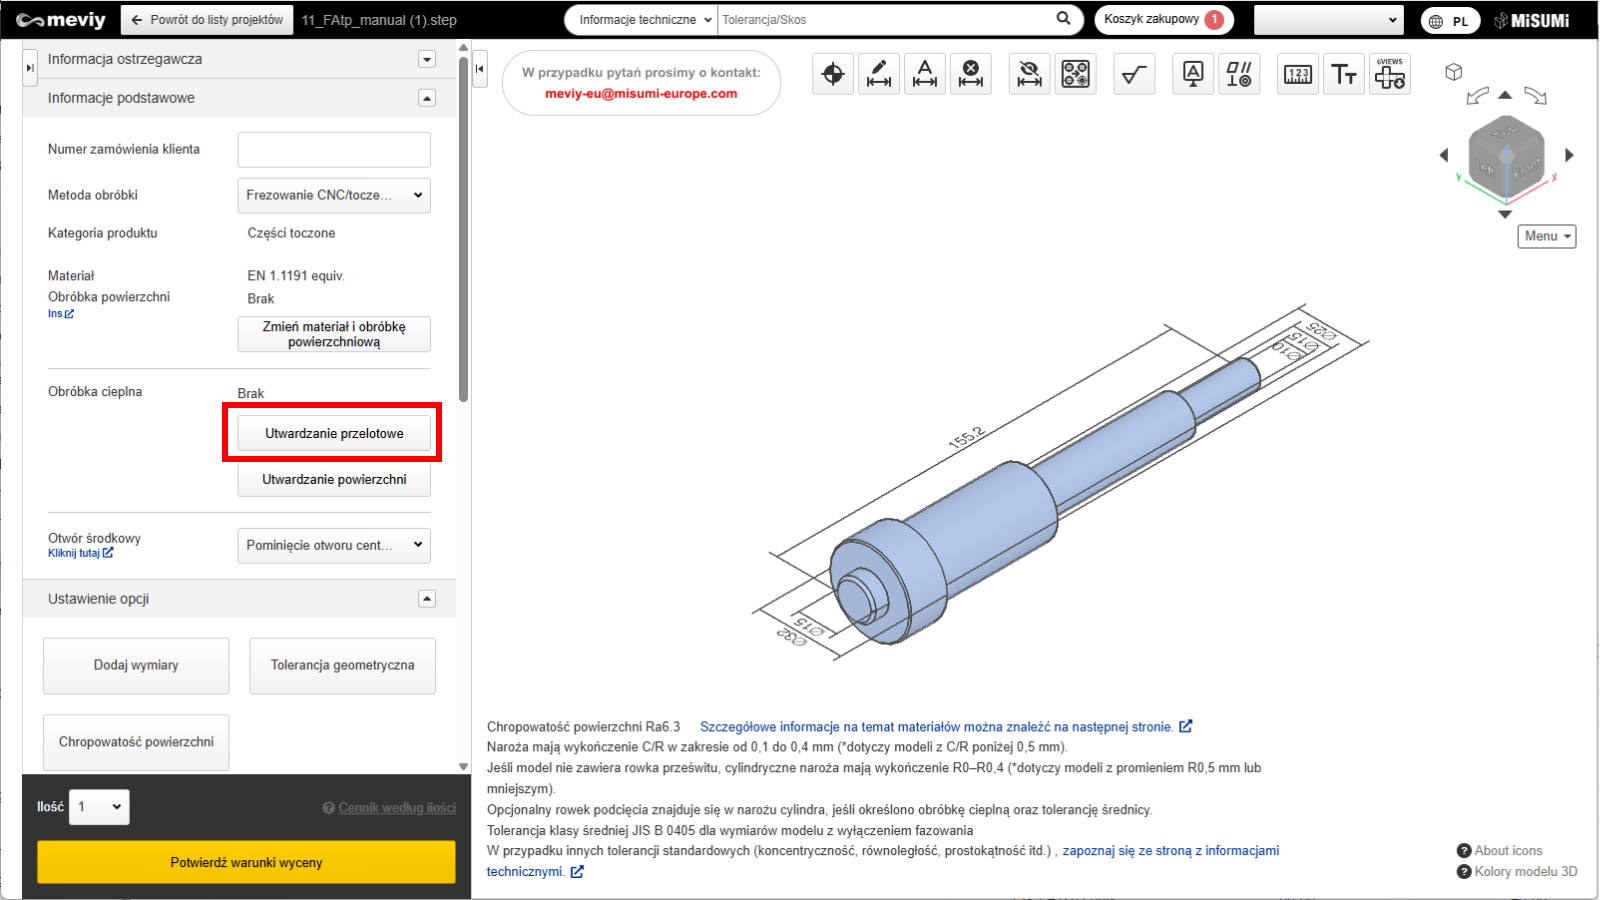Click the center-target crosshair toolbar icon
The height and width of the screenshot is (900, 1600).
pyautogui.click(x=833, y=74)
